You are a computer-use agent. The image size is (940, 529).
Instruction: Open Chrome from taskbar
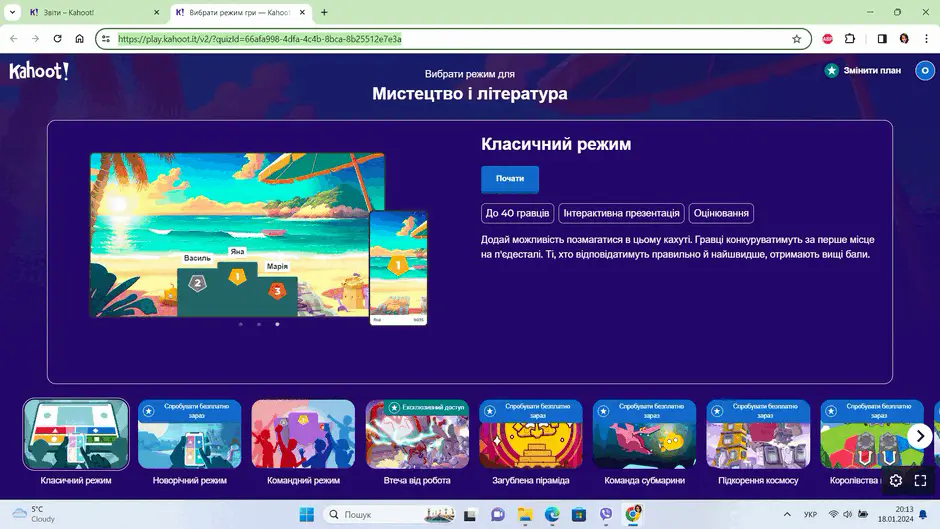(633, 515)
